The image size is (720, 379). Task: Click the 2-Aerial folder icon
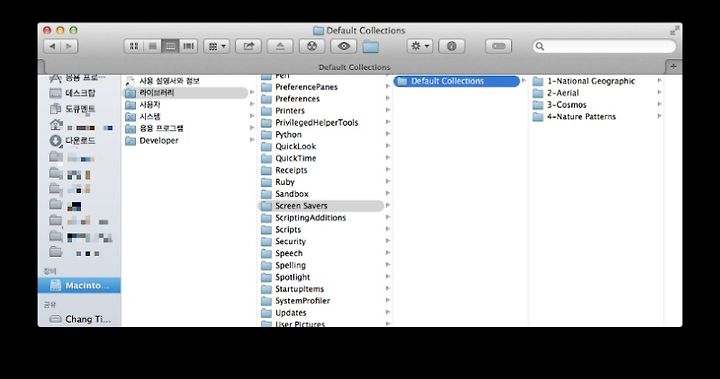click(538, 93)
